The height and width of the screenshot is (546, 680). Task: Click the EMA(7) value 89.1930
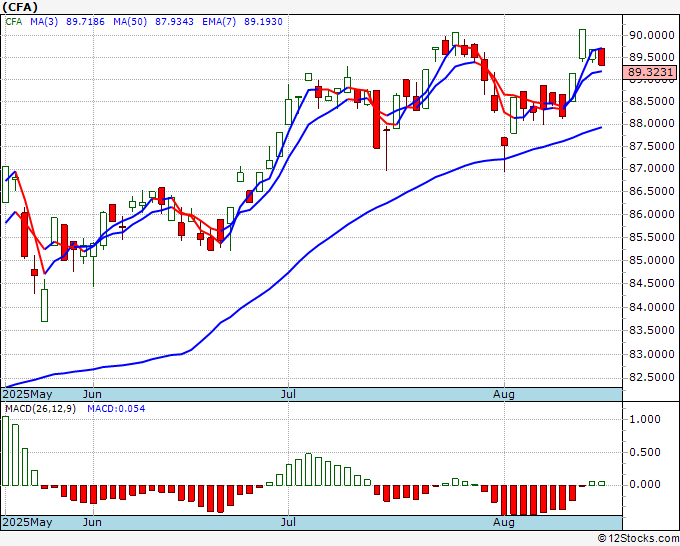tap(263, 21)
